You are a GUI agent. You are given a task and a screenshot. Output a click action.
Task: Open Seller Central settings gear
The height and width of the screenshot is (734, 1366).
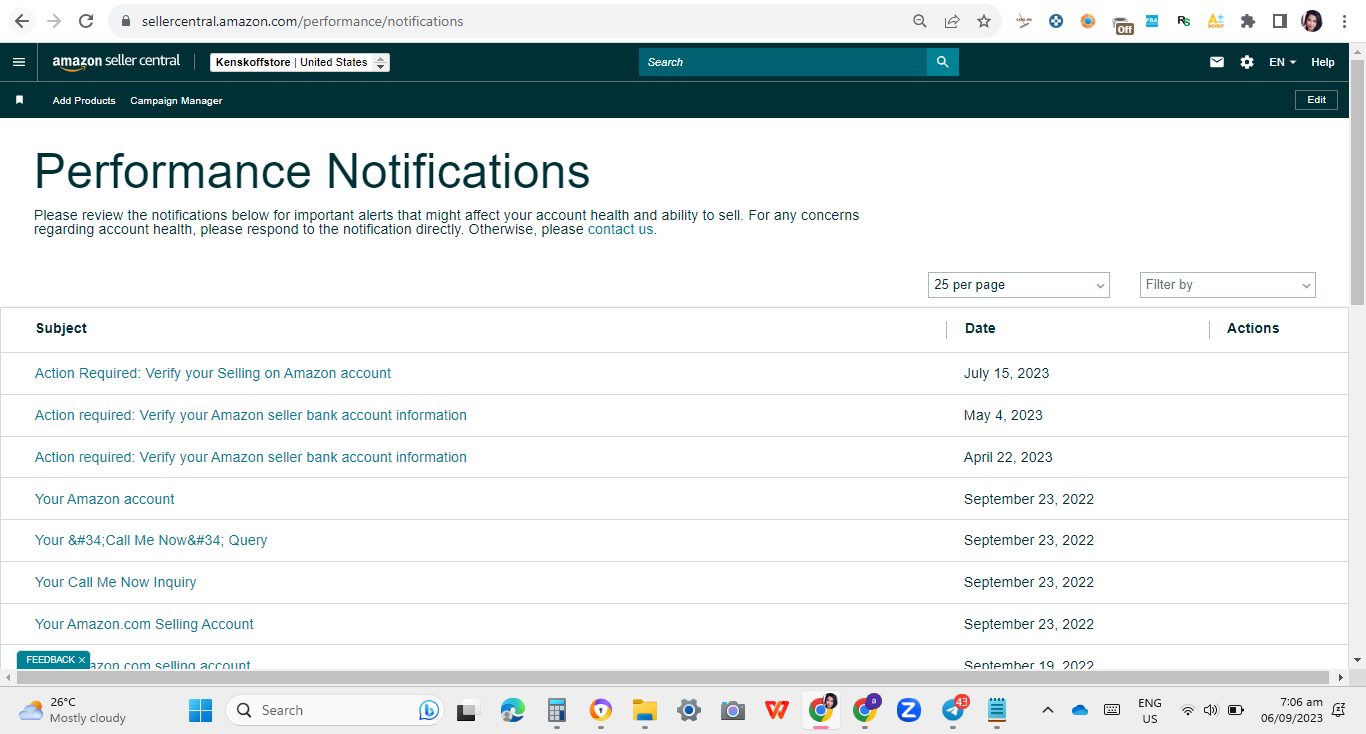(x=1247, y=62)
